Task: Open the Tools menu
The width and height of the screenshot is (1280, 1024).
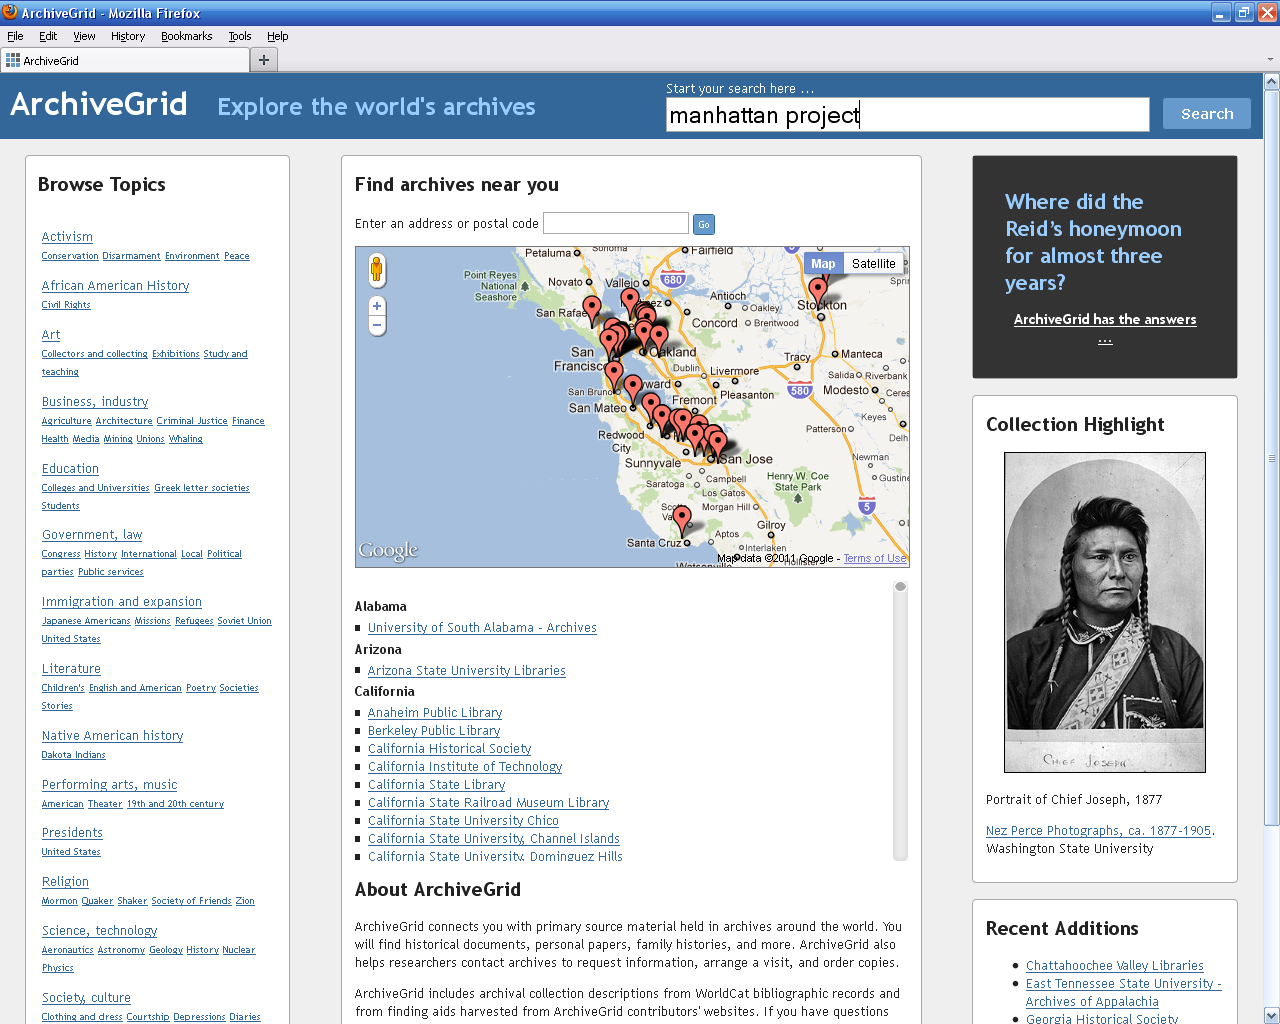Action: coord(240,36)
